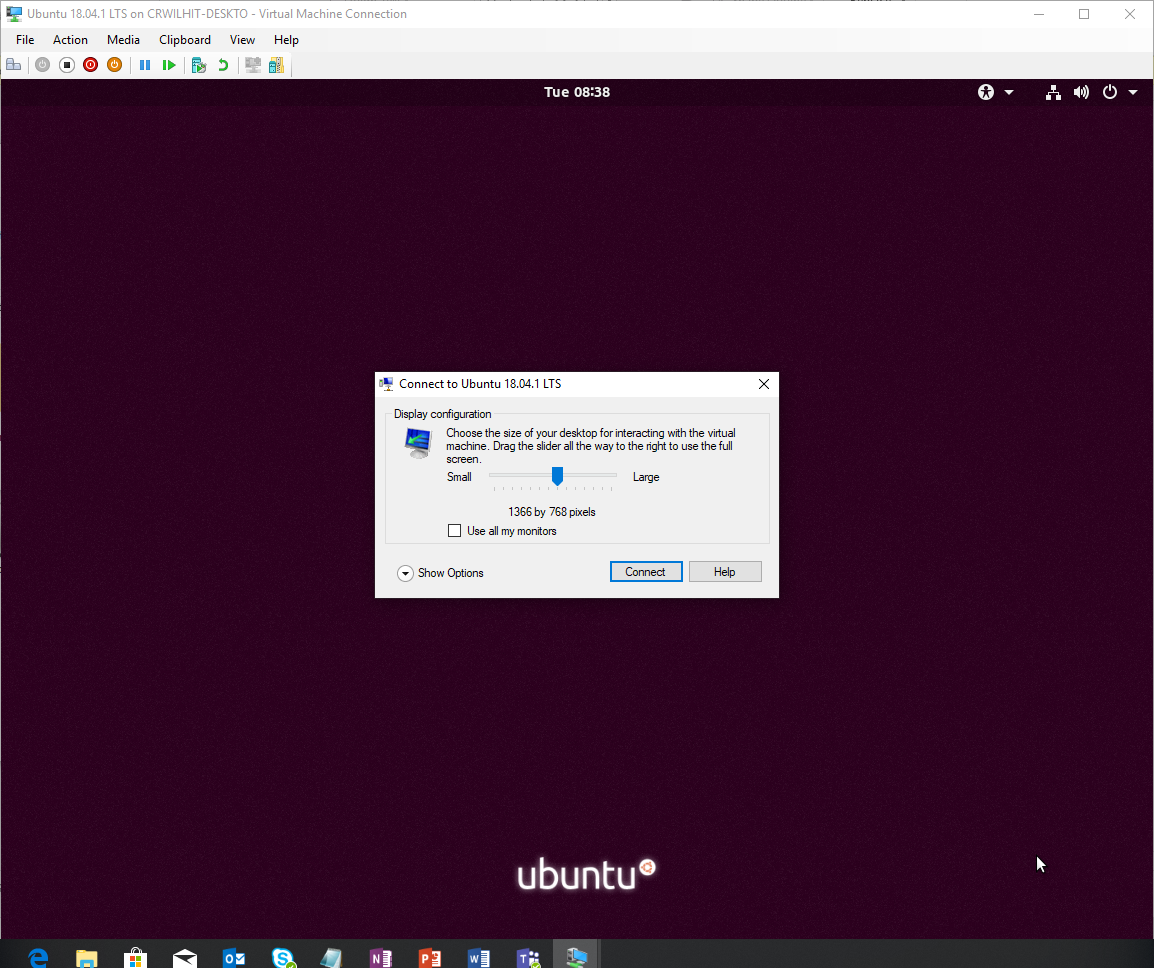Open Microsoft Edge from taskbar
The width and height of the screenshot is (1154, 968).
pos(38,956)
